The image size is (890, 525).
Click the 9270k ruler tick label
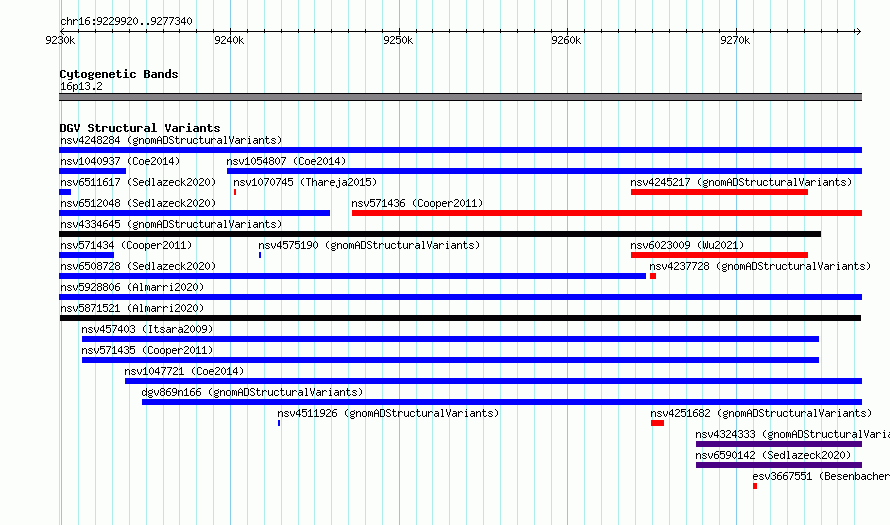(x=735, y=40)
